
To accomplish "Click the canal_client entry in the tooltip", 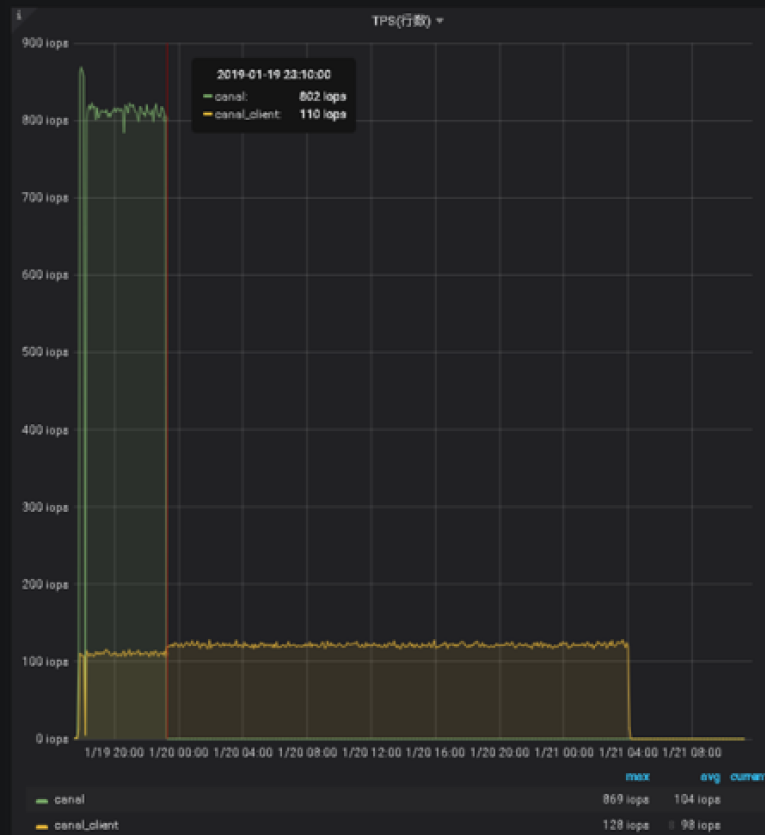I will (x=248, y=115).
